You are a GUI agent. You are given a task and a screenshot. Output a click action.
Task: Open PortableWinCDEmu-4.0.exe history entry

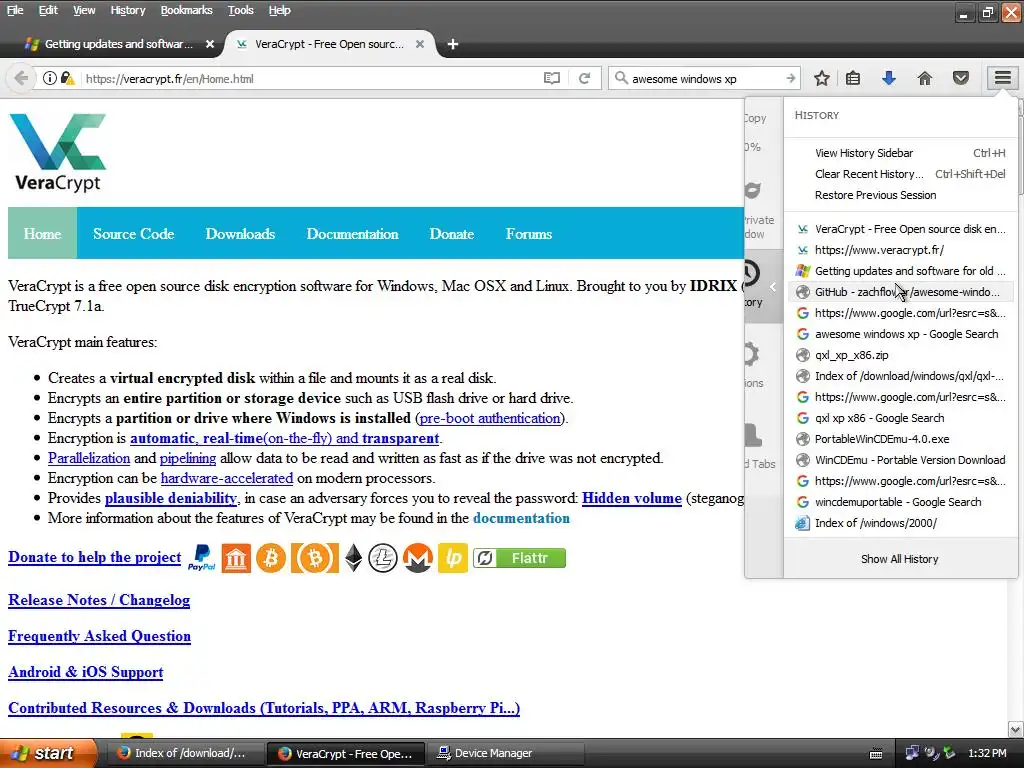(901, 439)
